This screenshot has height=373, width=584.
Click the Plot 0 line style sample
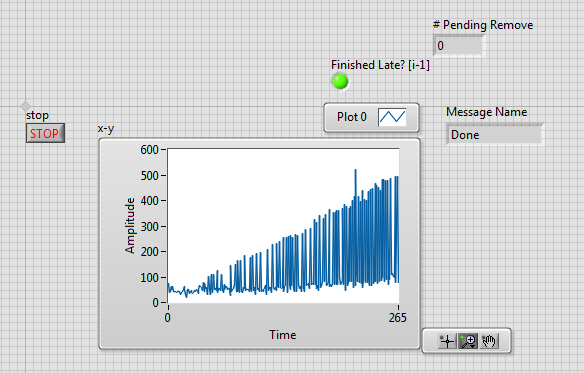coord(392,117)
